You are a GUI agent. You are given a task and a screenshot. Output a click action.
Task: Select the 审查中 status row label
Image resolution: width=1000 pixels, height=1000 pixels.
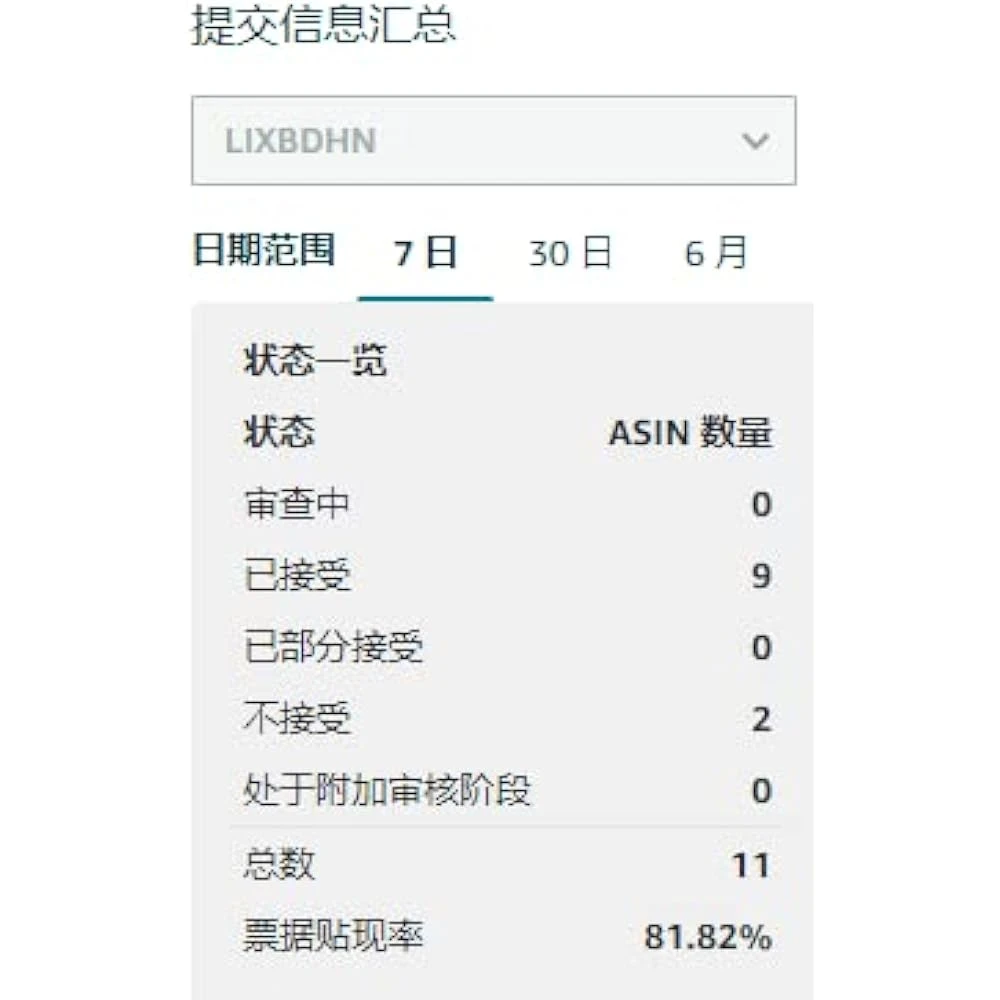pyautogui.click(x=297, y=505)
